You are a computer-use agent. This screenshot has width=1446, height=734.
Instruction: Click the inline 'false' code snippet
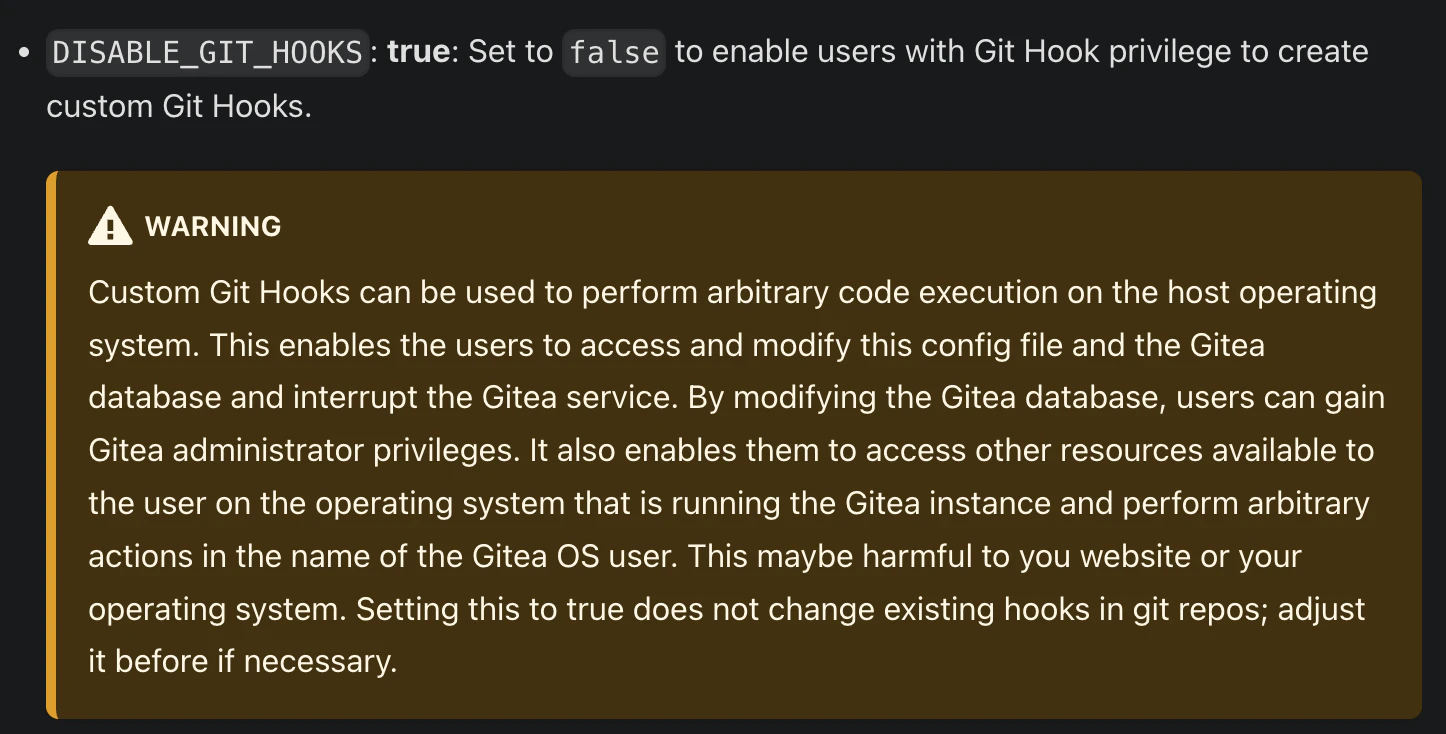(x=614, y=52)
